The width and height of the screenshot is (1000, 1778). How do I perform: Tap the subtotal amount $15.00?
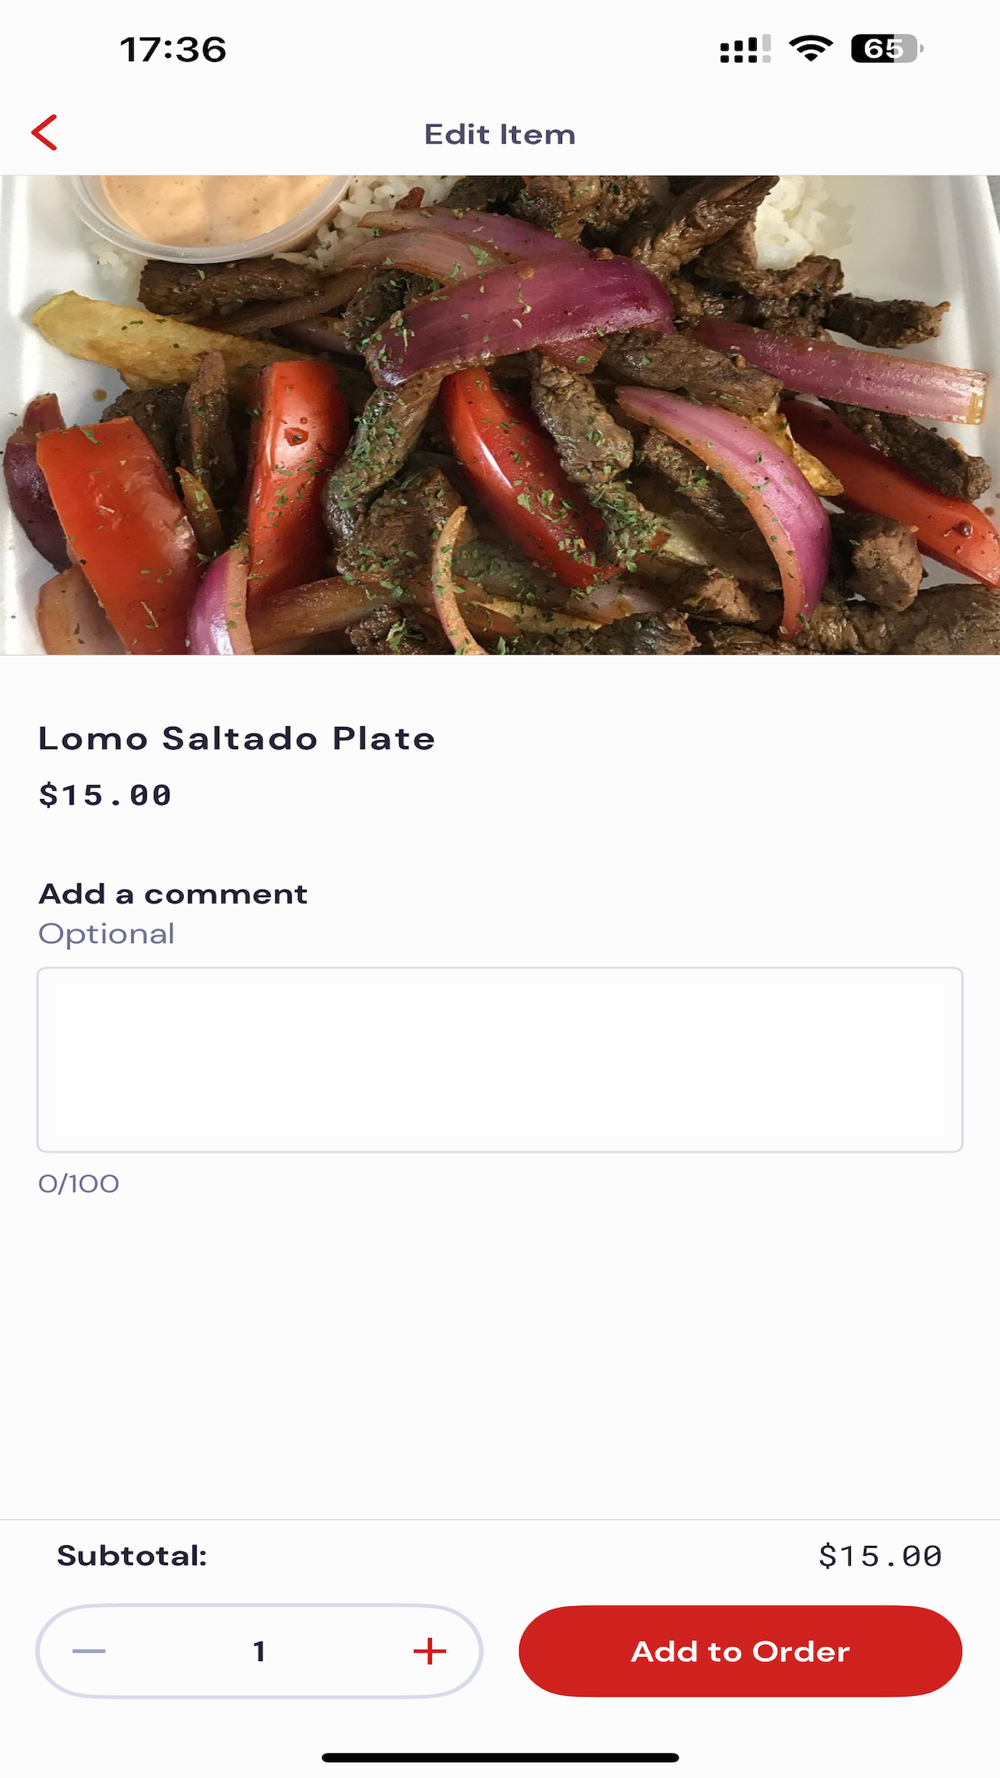[880, 1556]
